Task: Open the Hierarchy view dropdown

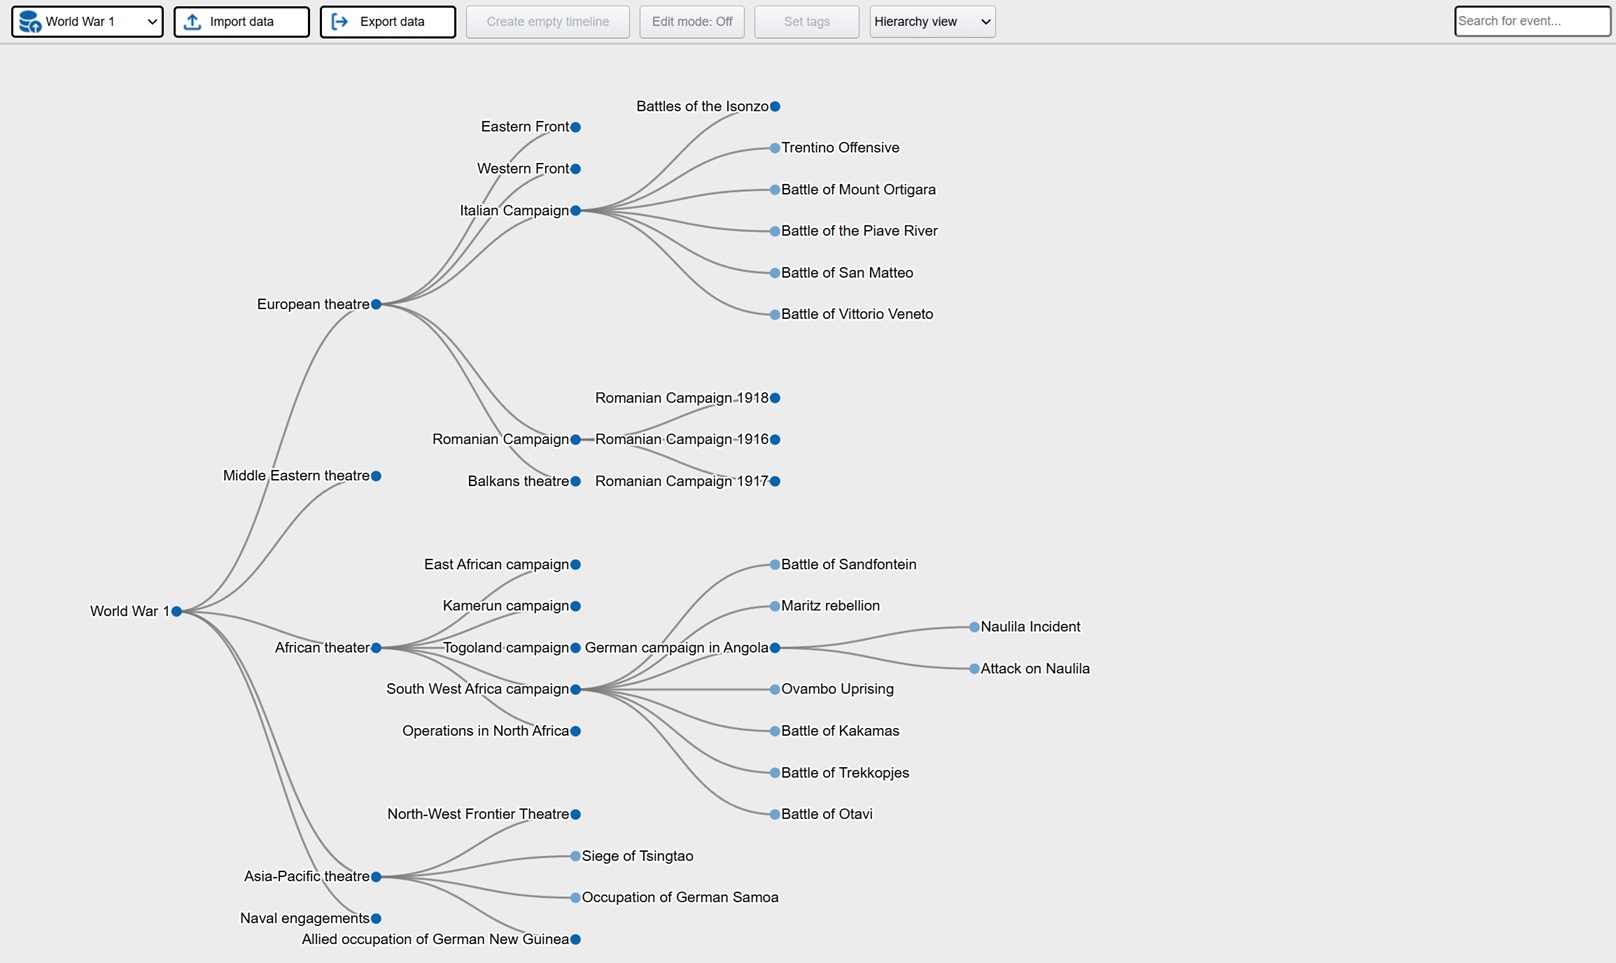Action: [932, 21]
